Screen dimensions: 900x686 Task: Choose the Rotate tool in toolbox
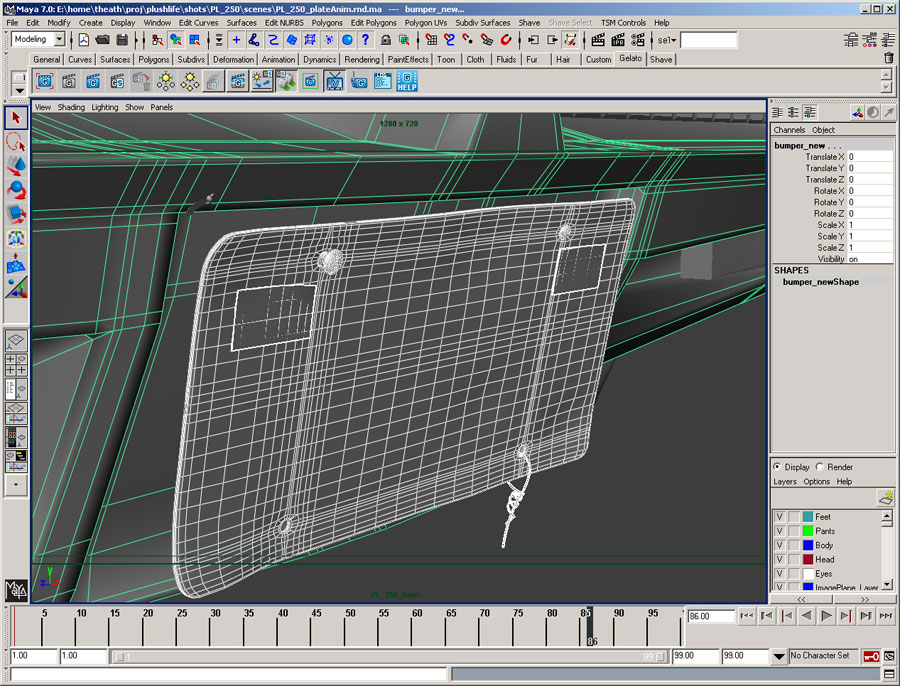point(16,189)
